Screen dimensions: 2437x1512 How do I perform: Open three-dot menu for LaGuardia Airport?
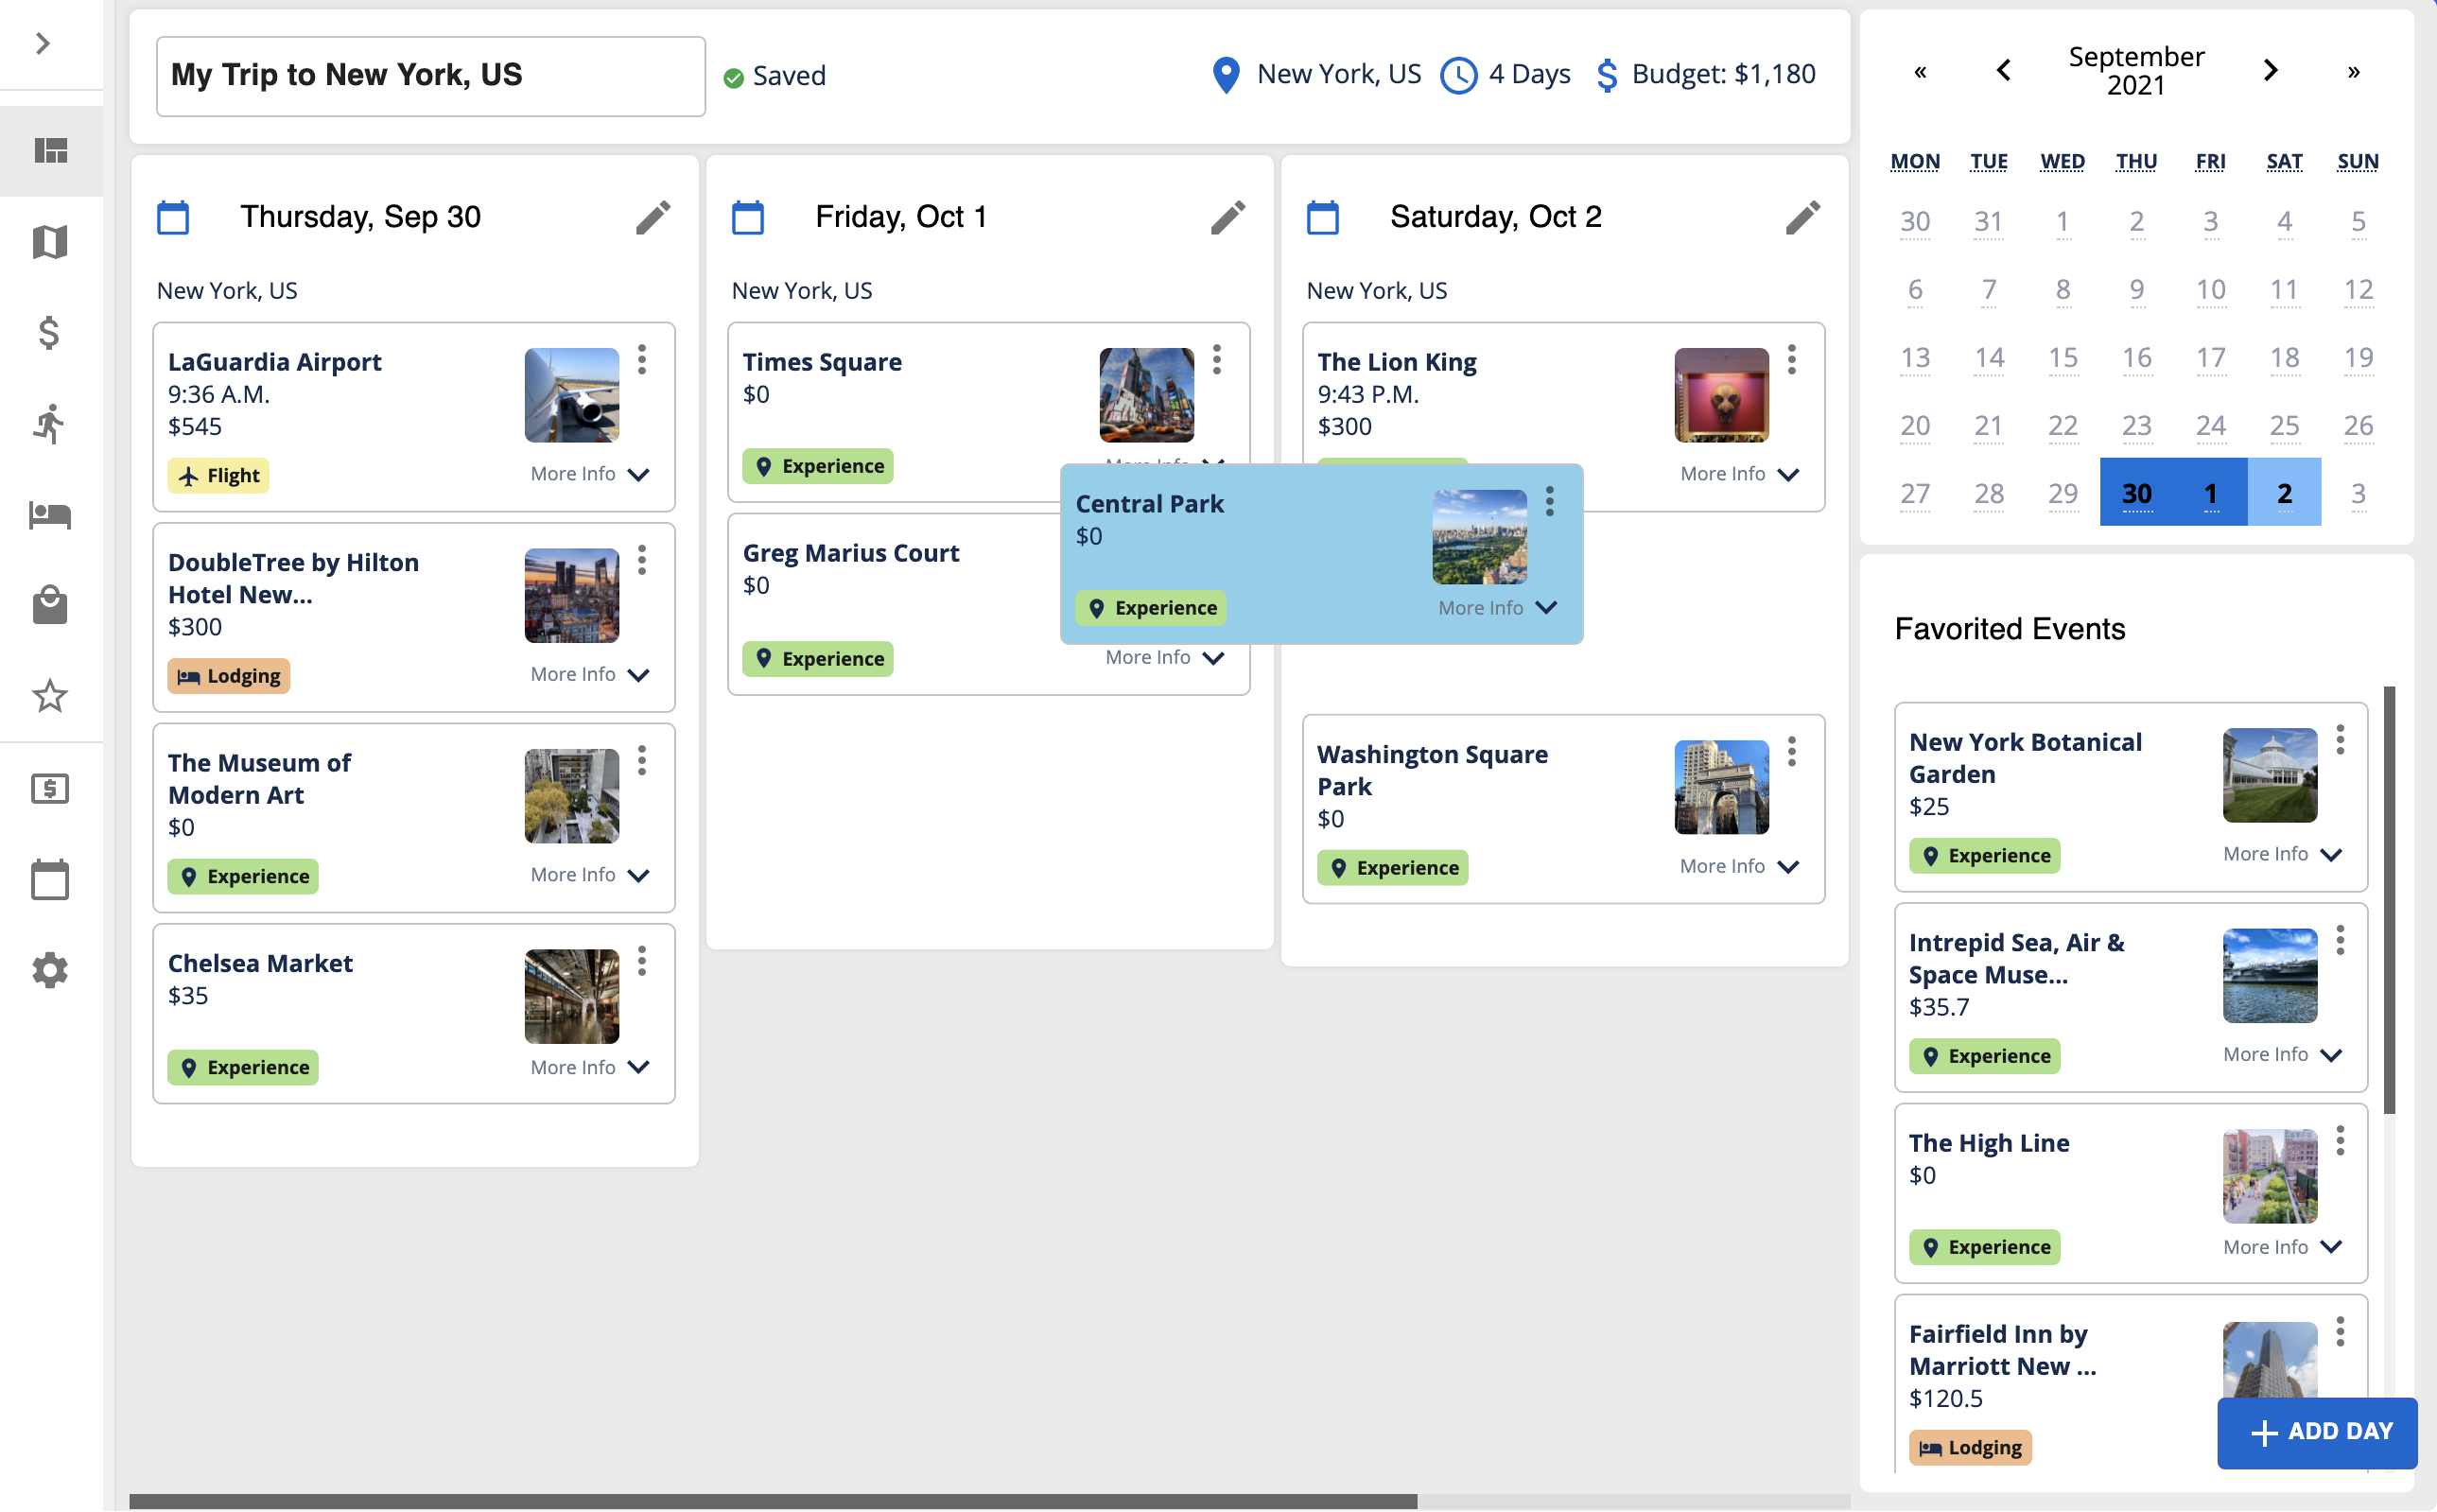642,360
